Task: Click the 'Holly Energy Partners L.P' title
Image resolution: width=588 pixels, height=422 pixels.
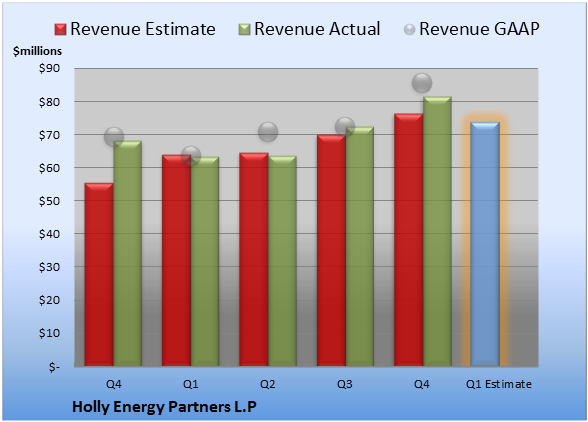Action: 164,407
